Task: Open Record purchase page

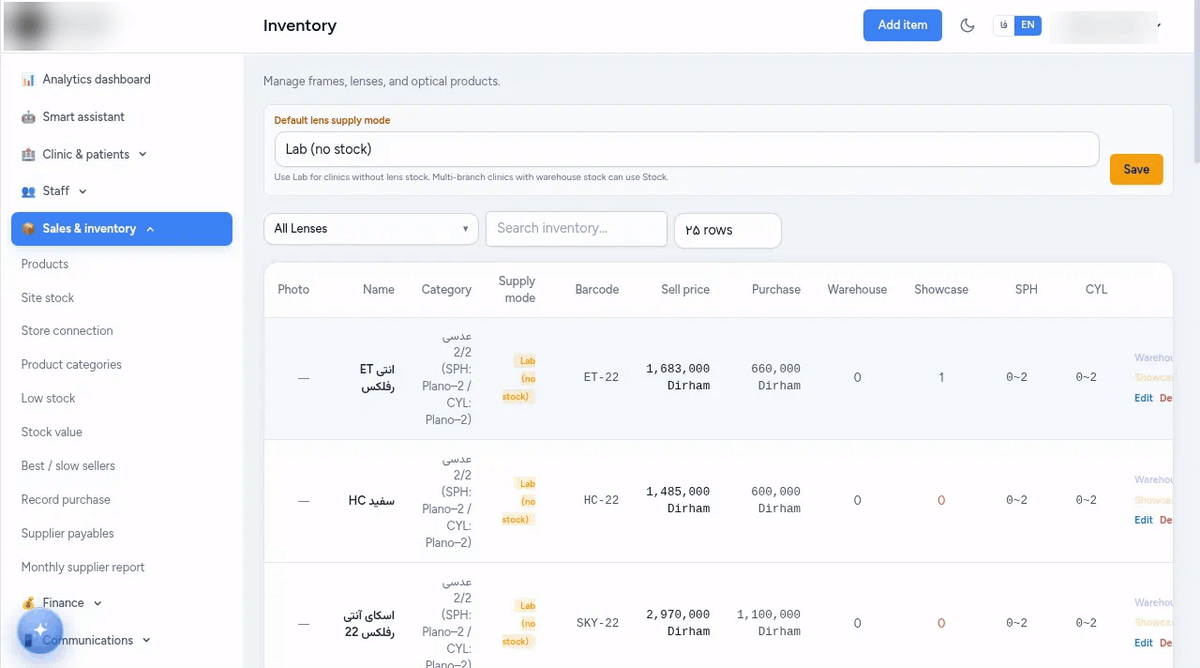Action: tap(66, 500)
